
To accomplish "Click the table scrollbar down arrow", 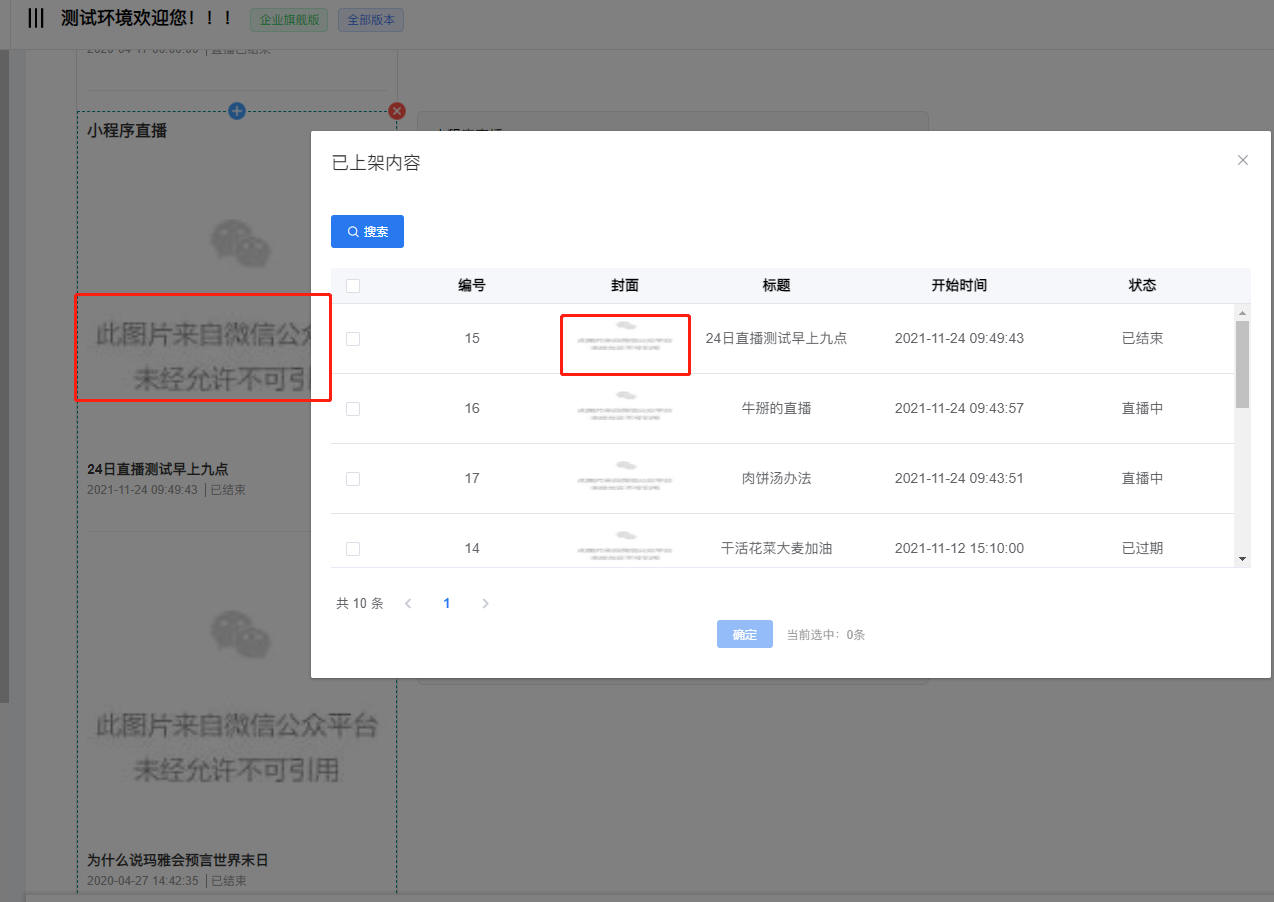I will pyautogui.click(x=1242, y=559).
